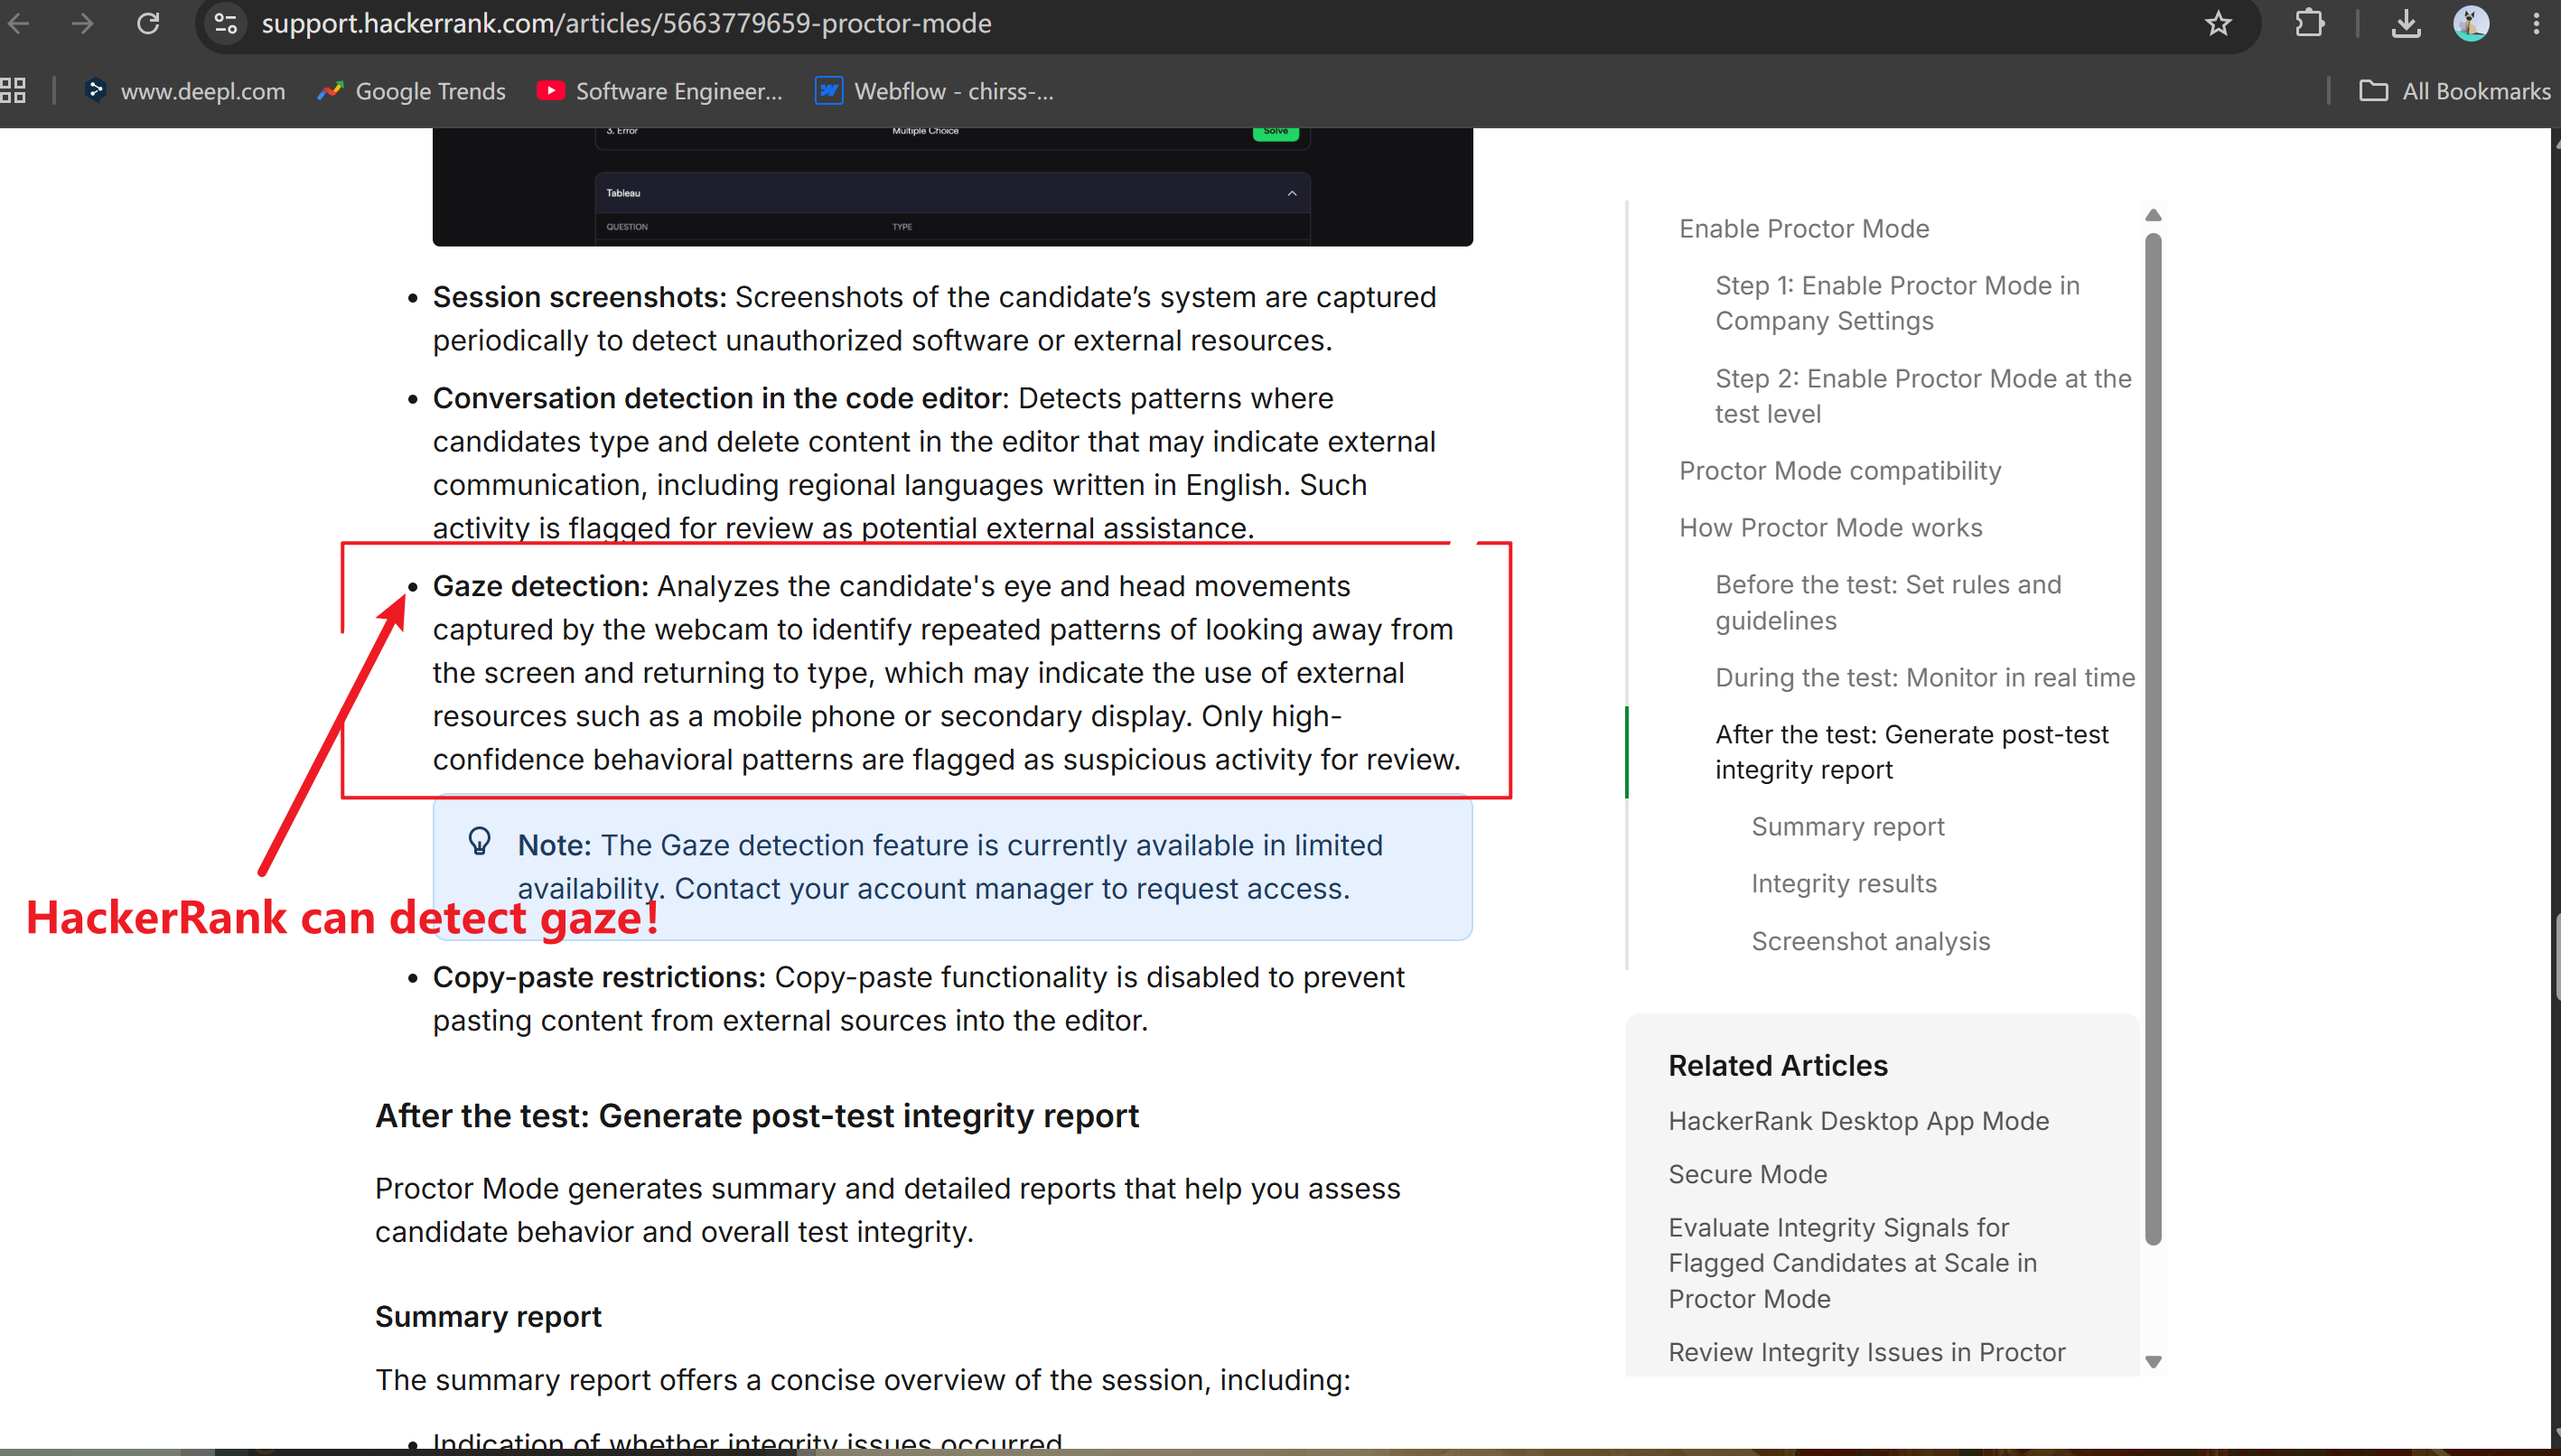Jump to How Proctor Mode works

click(1830, 527)
